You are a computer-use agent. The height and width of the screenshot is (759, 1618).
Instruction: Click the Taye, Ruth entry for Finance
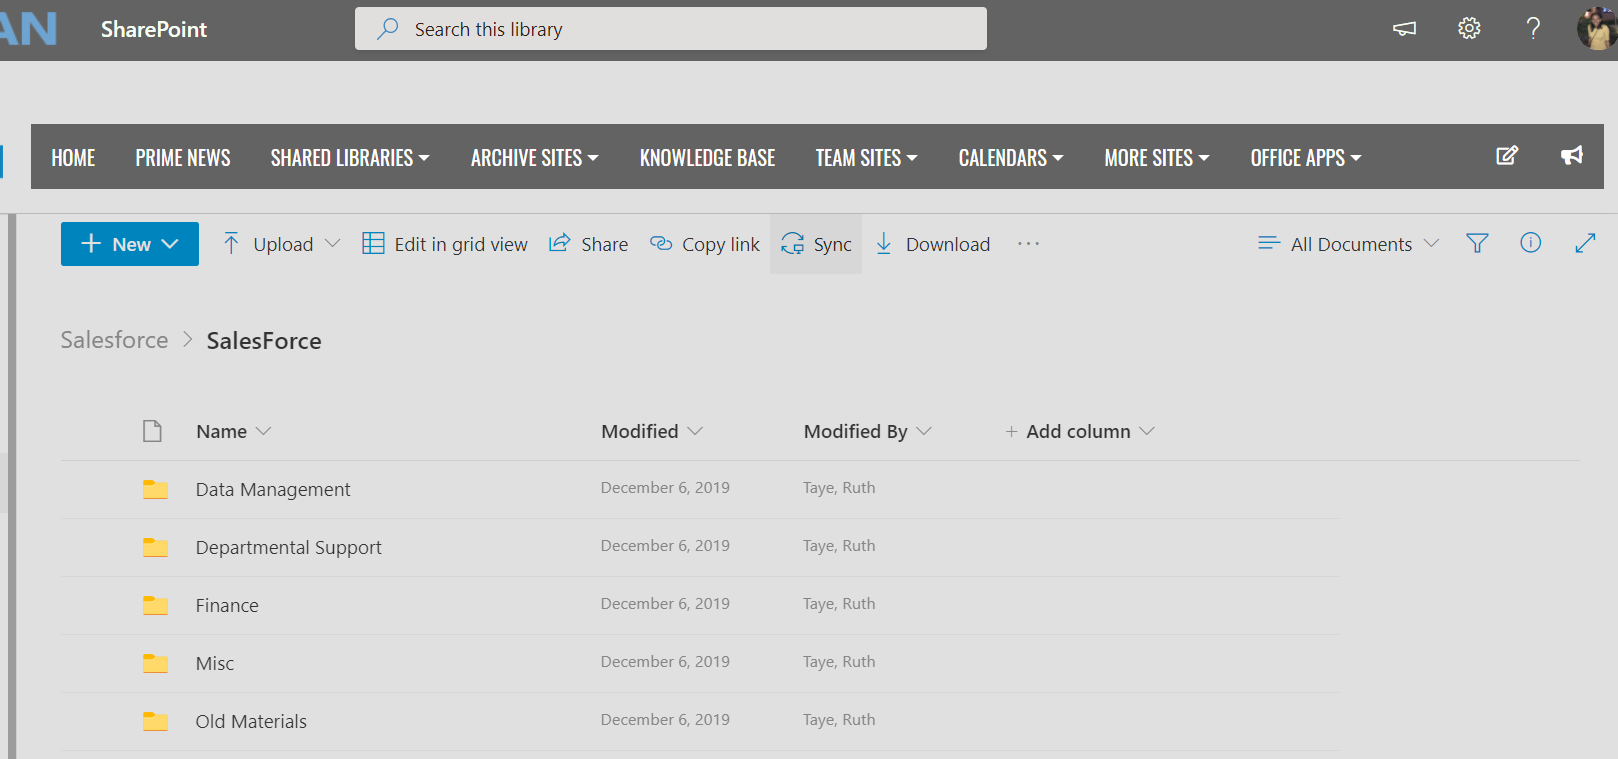[839, 604]
